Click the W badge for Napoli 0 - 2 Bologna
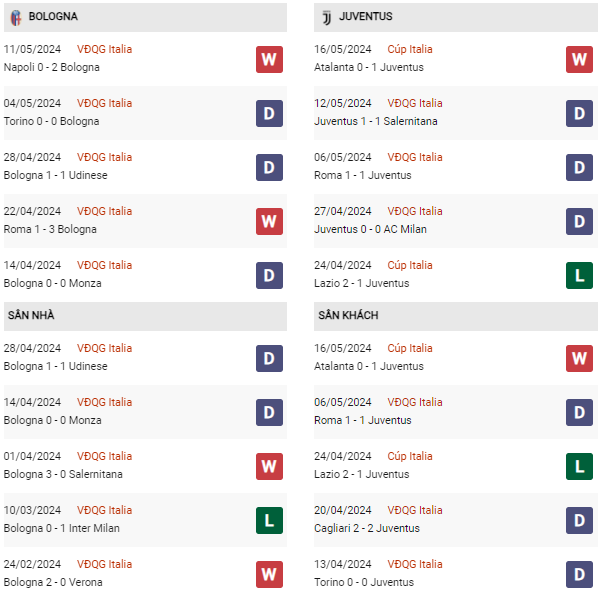Screen dimensions: 600x595 (269, 59)
